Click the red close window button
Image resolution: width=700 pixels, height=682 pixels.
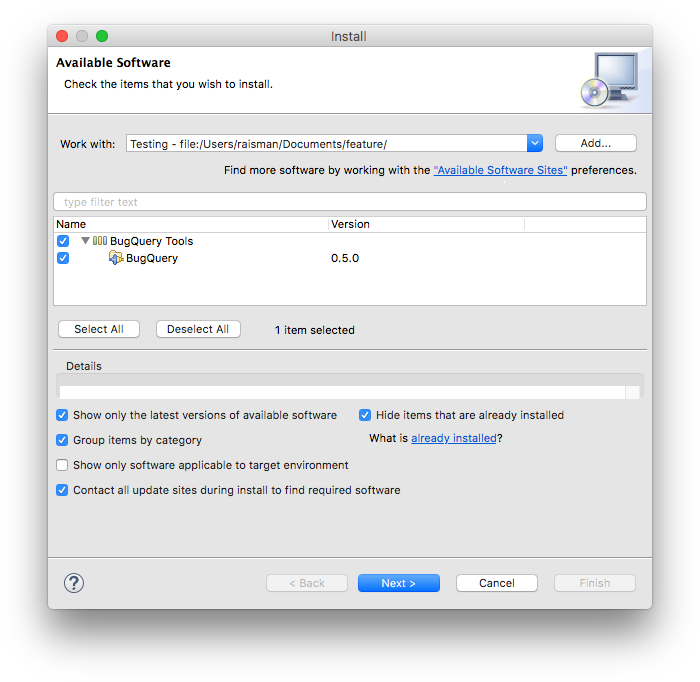click(62, 36)
